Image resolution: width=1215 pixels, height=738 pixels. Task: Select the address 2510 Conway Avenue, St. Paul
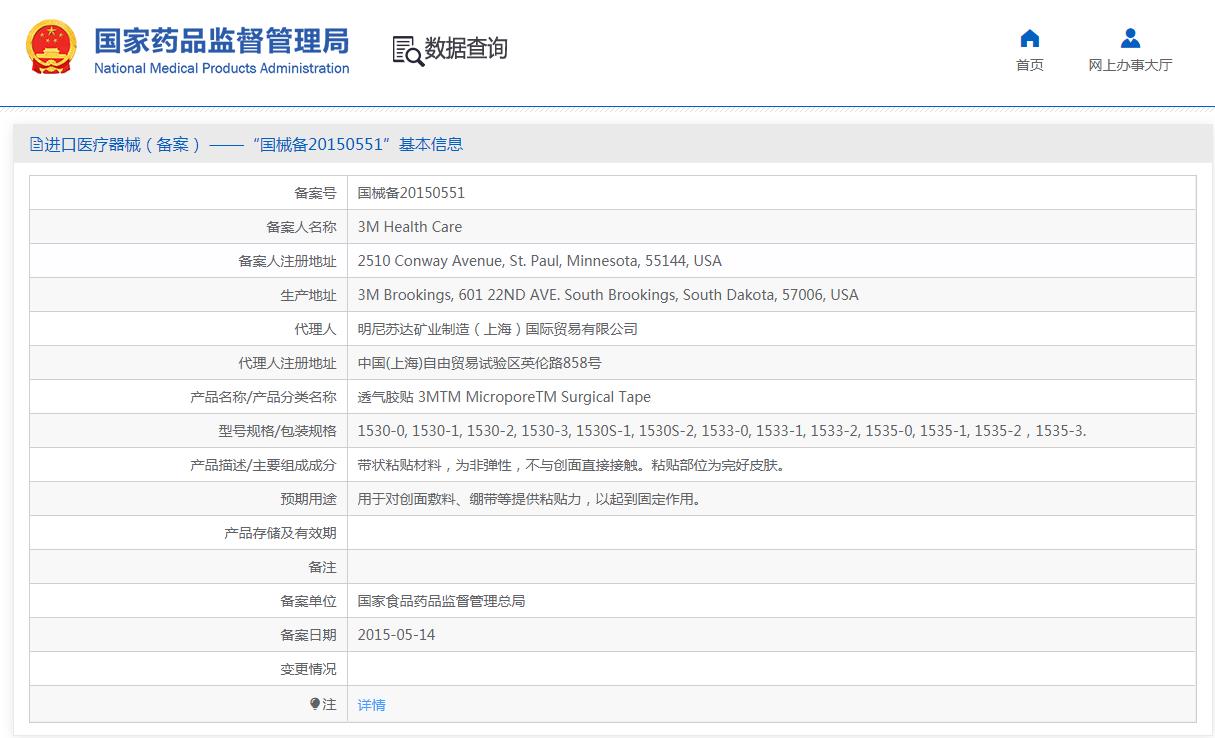click(539, 261)
